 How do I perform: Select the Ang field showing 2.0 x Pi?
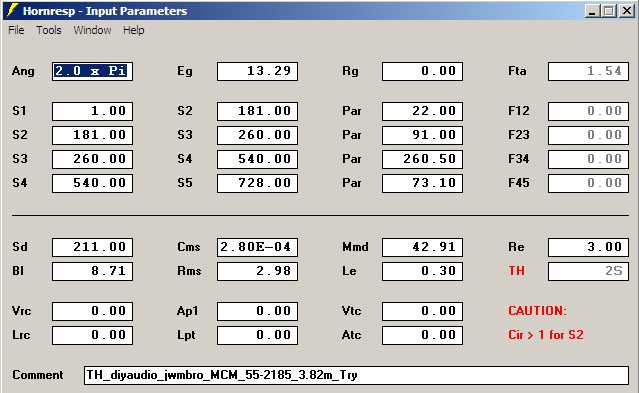[x=93, y=71]
